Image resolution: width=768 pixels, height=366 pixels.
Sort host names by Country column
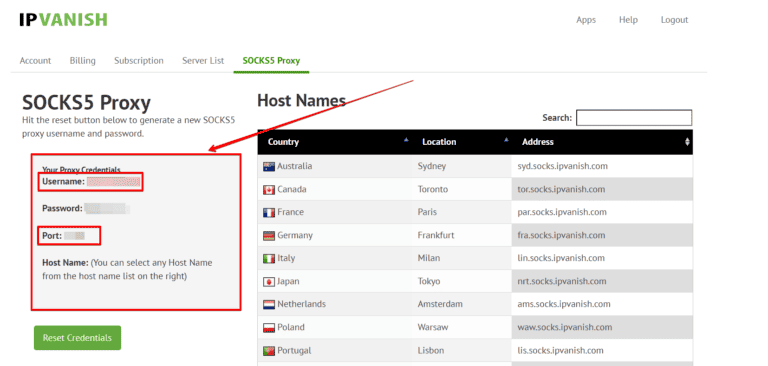tap(335, 142)
